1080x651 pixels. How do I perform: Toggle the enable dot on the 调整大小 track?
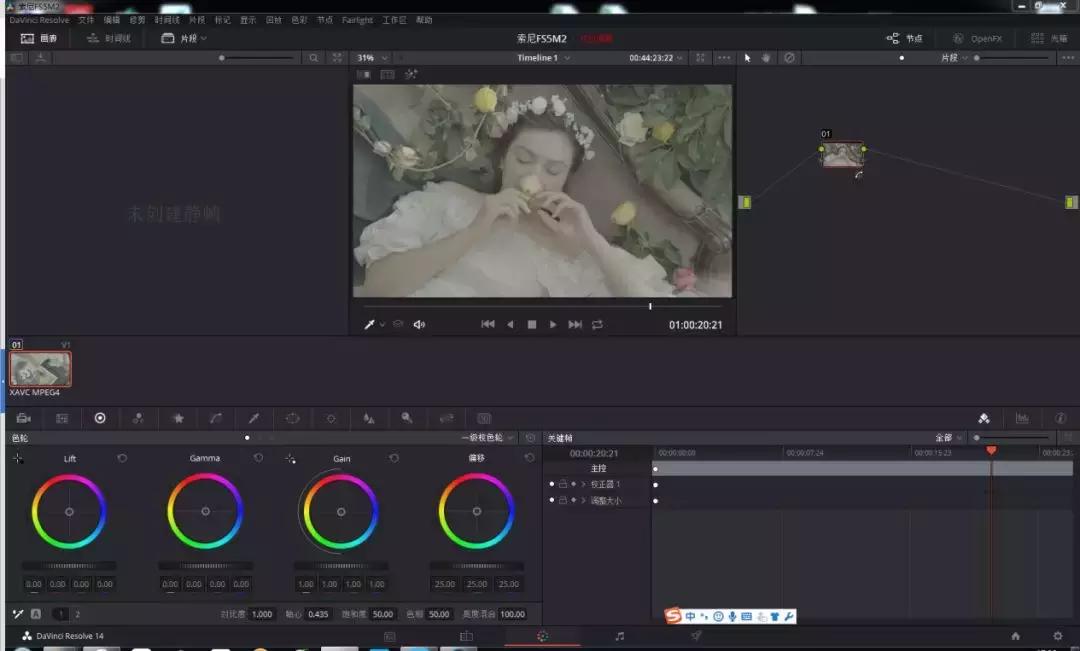[551, 500]
